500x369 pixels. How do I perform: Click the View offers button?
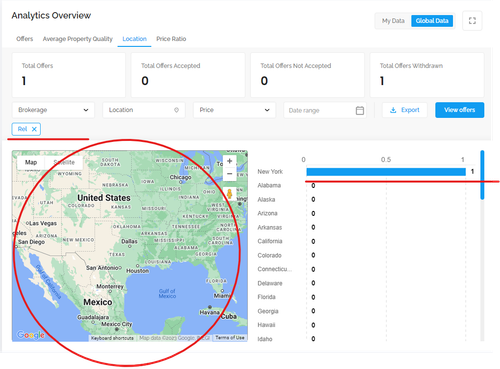pos(459,110)
